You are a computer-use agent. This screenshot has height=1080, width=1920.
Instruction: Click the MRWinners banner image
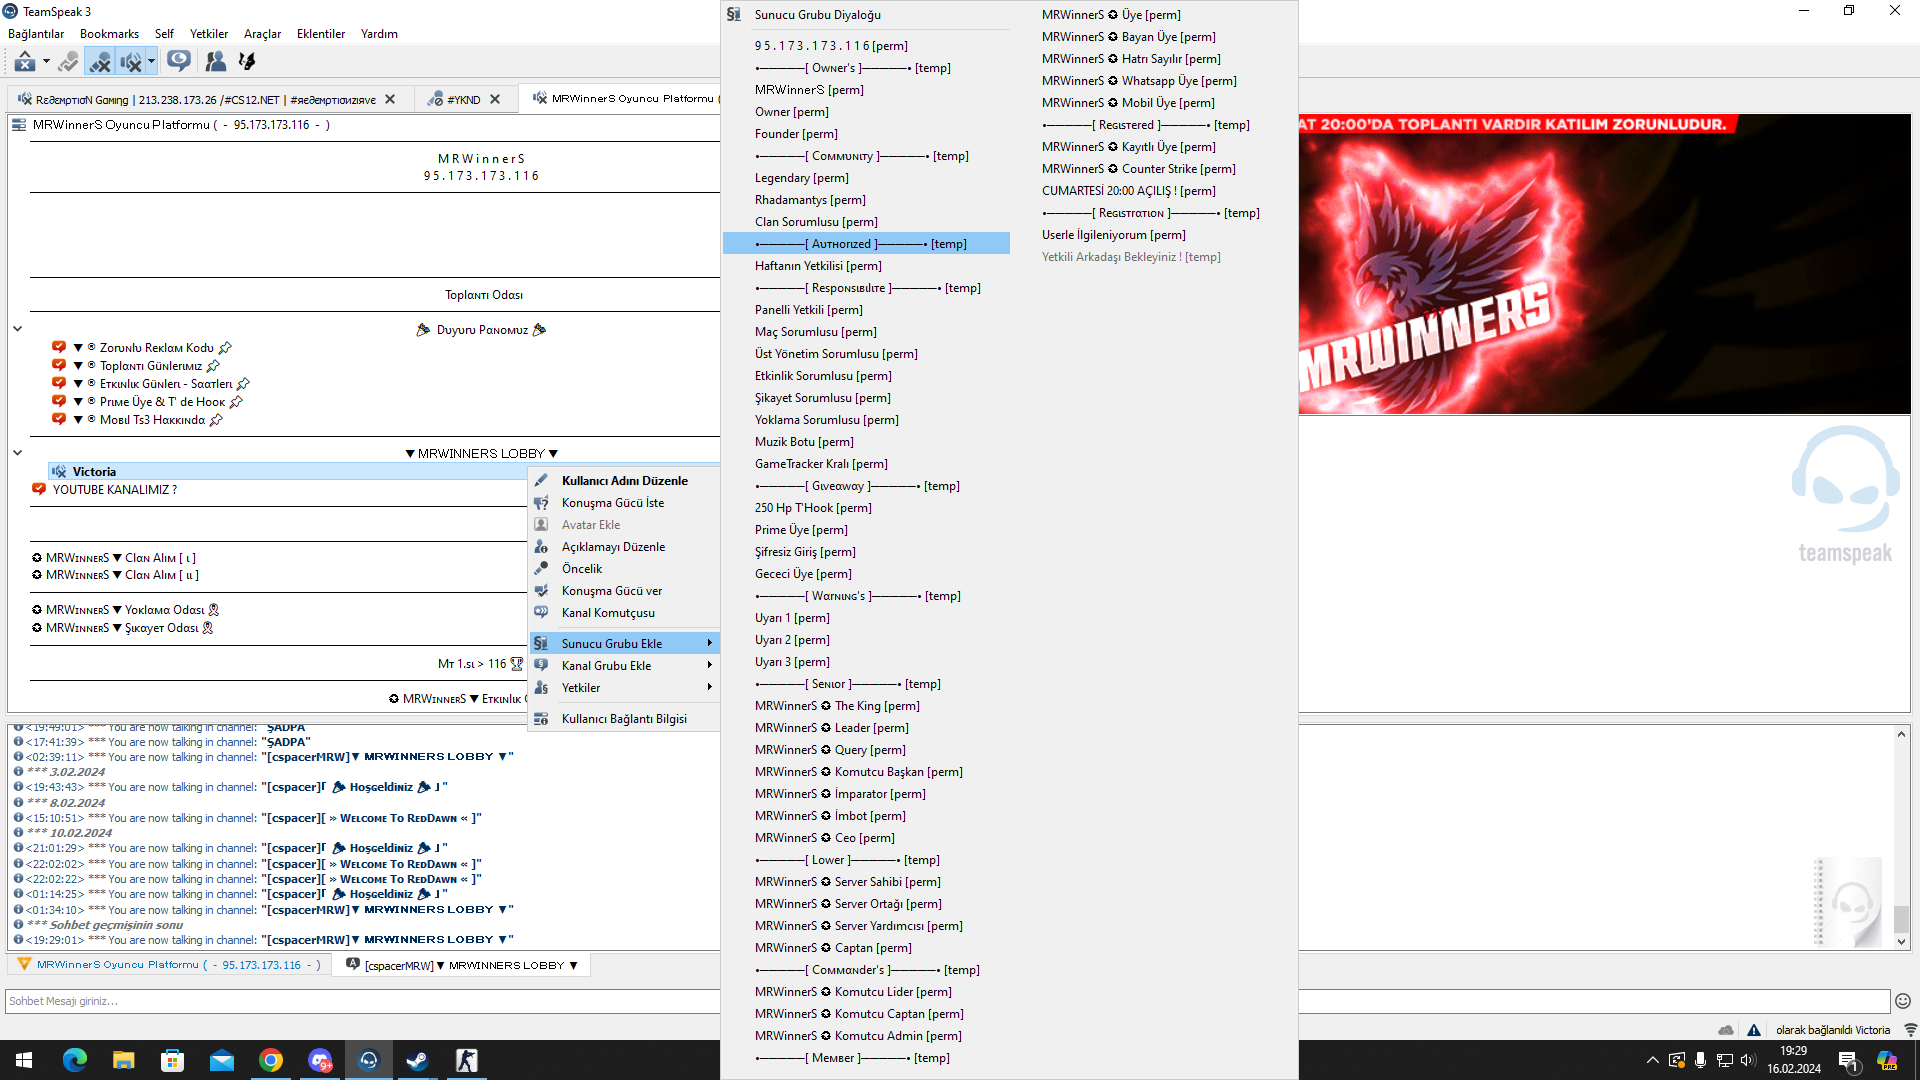(x=1604, y=264)
